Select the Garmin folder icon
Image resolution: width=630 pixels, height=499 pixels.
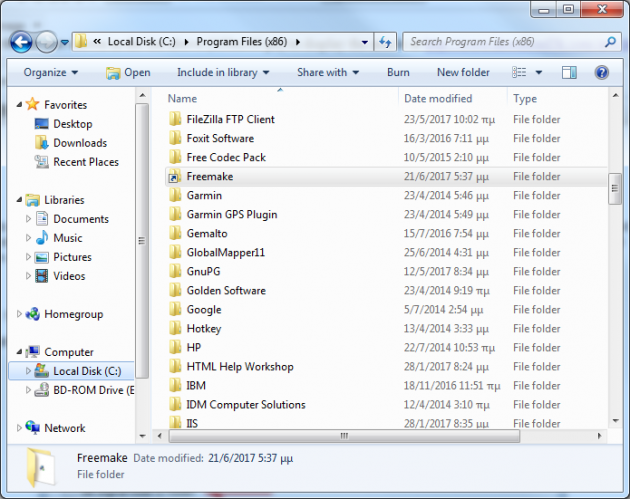point(174,195)
